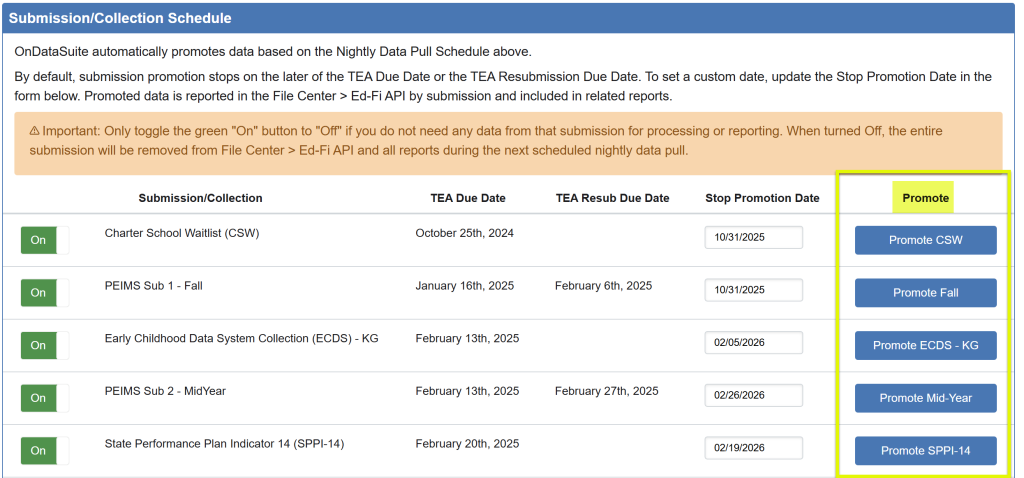This screenshot has height=478, width=1024.
Task: Click the Promote CSW button
Action: [x=925, y=240]
